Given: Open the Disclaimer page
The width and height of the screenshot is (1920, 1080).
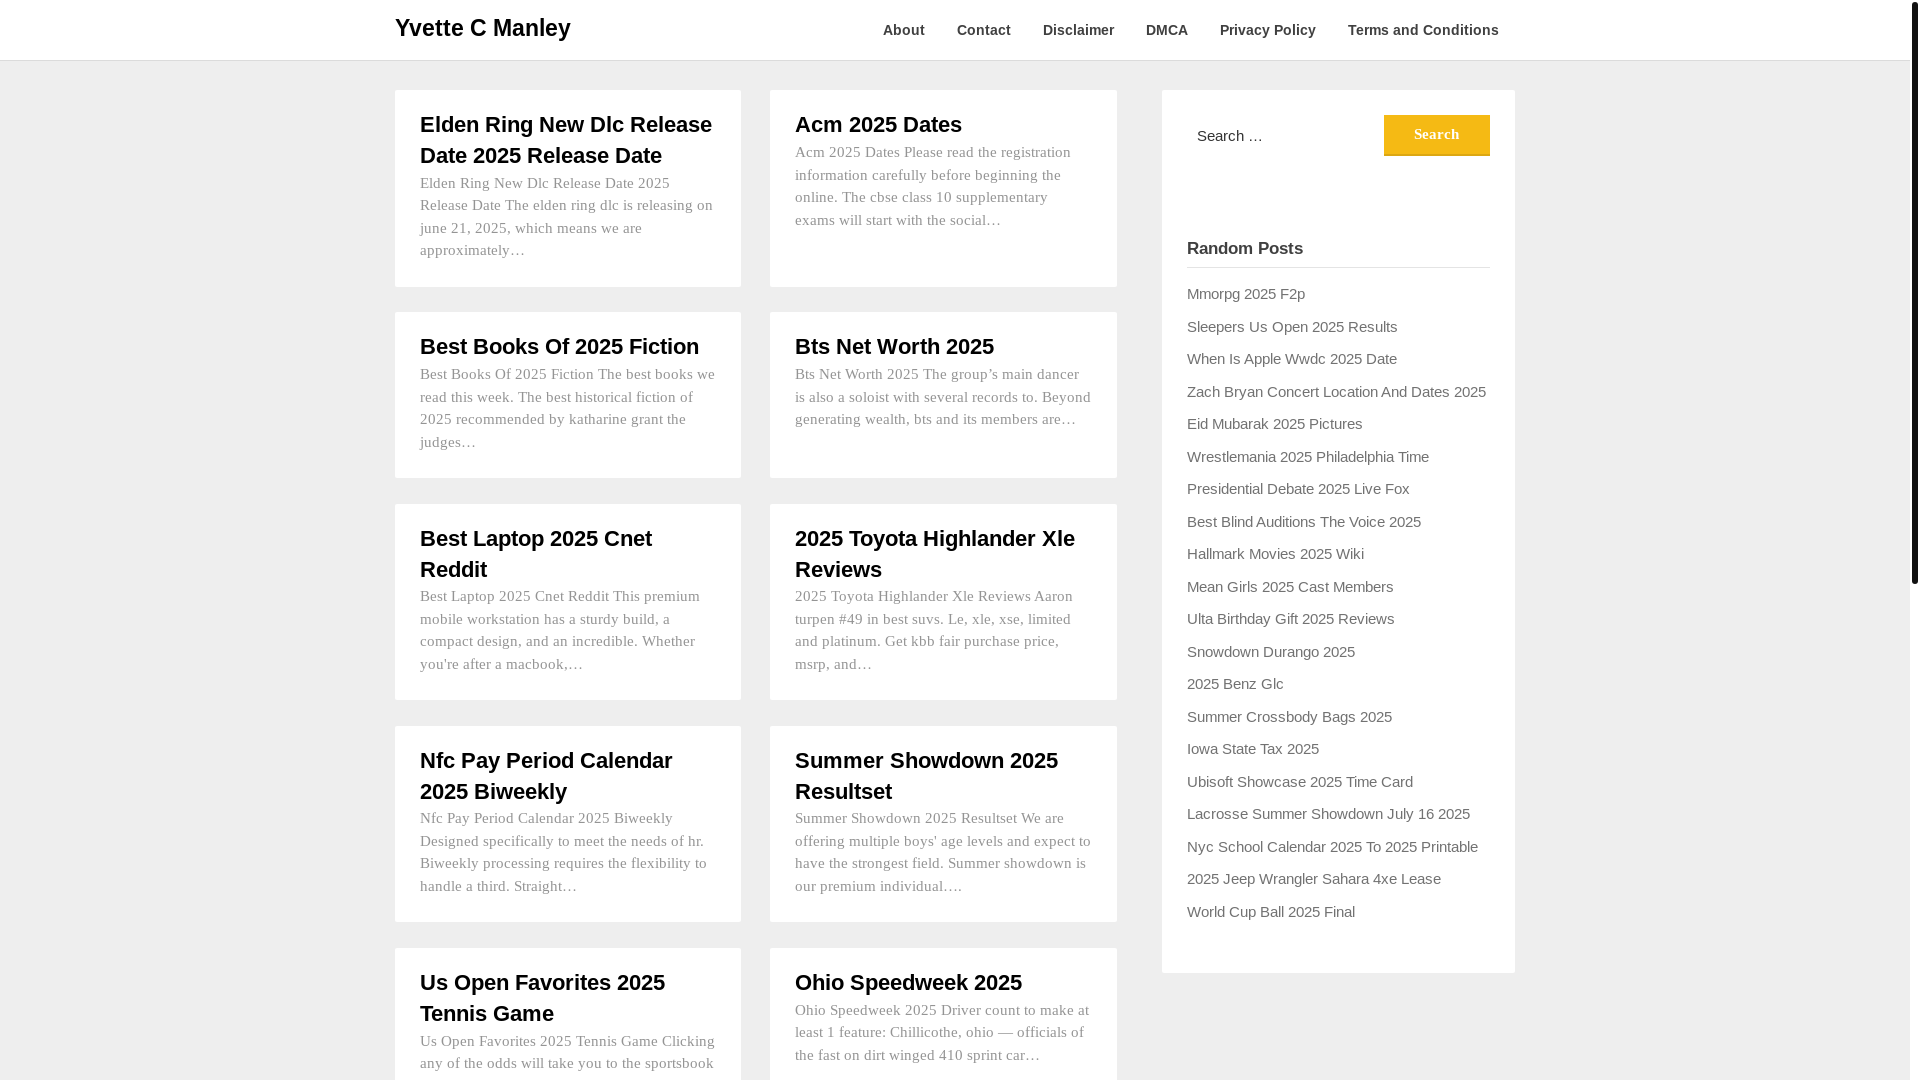Looking at the screenshot, I should [1078, 30].
